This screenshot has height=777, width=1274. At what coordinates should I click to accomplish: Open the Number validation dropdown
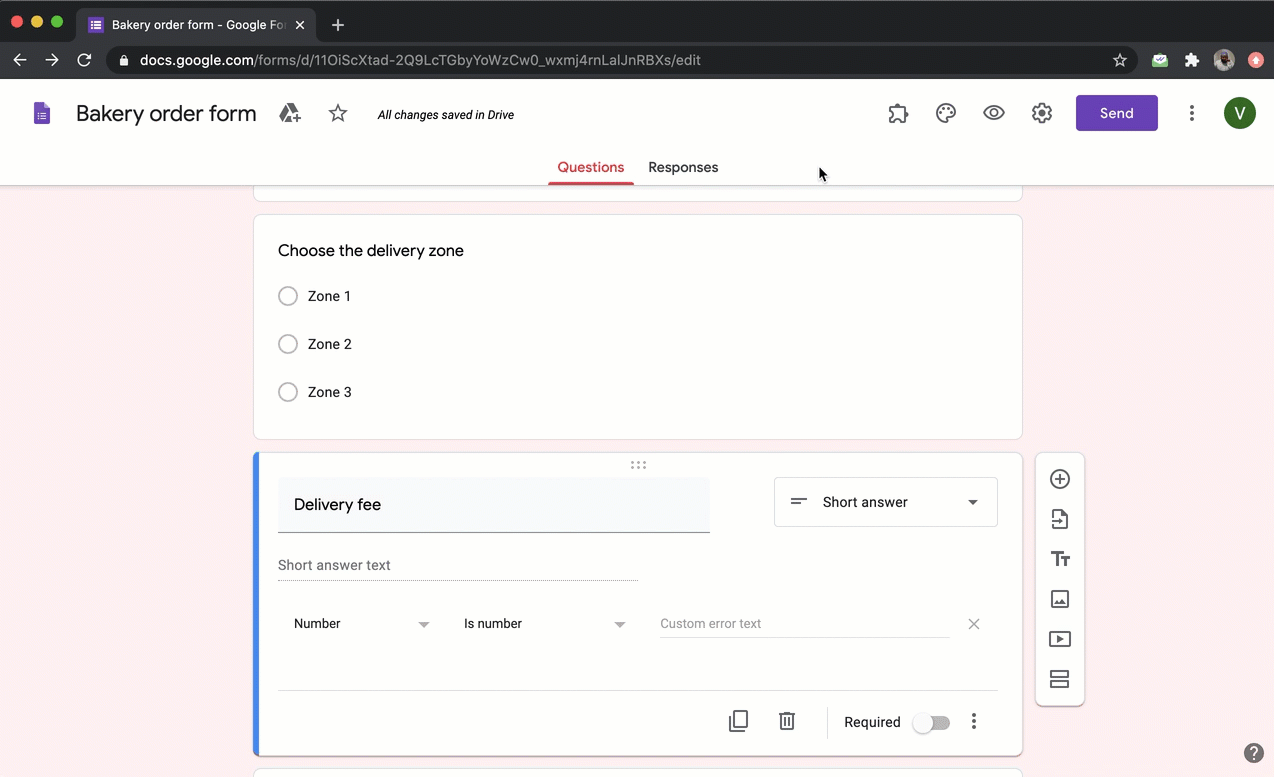[362, 623]
